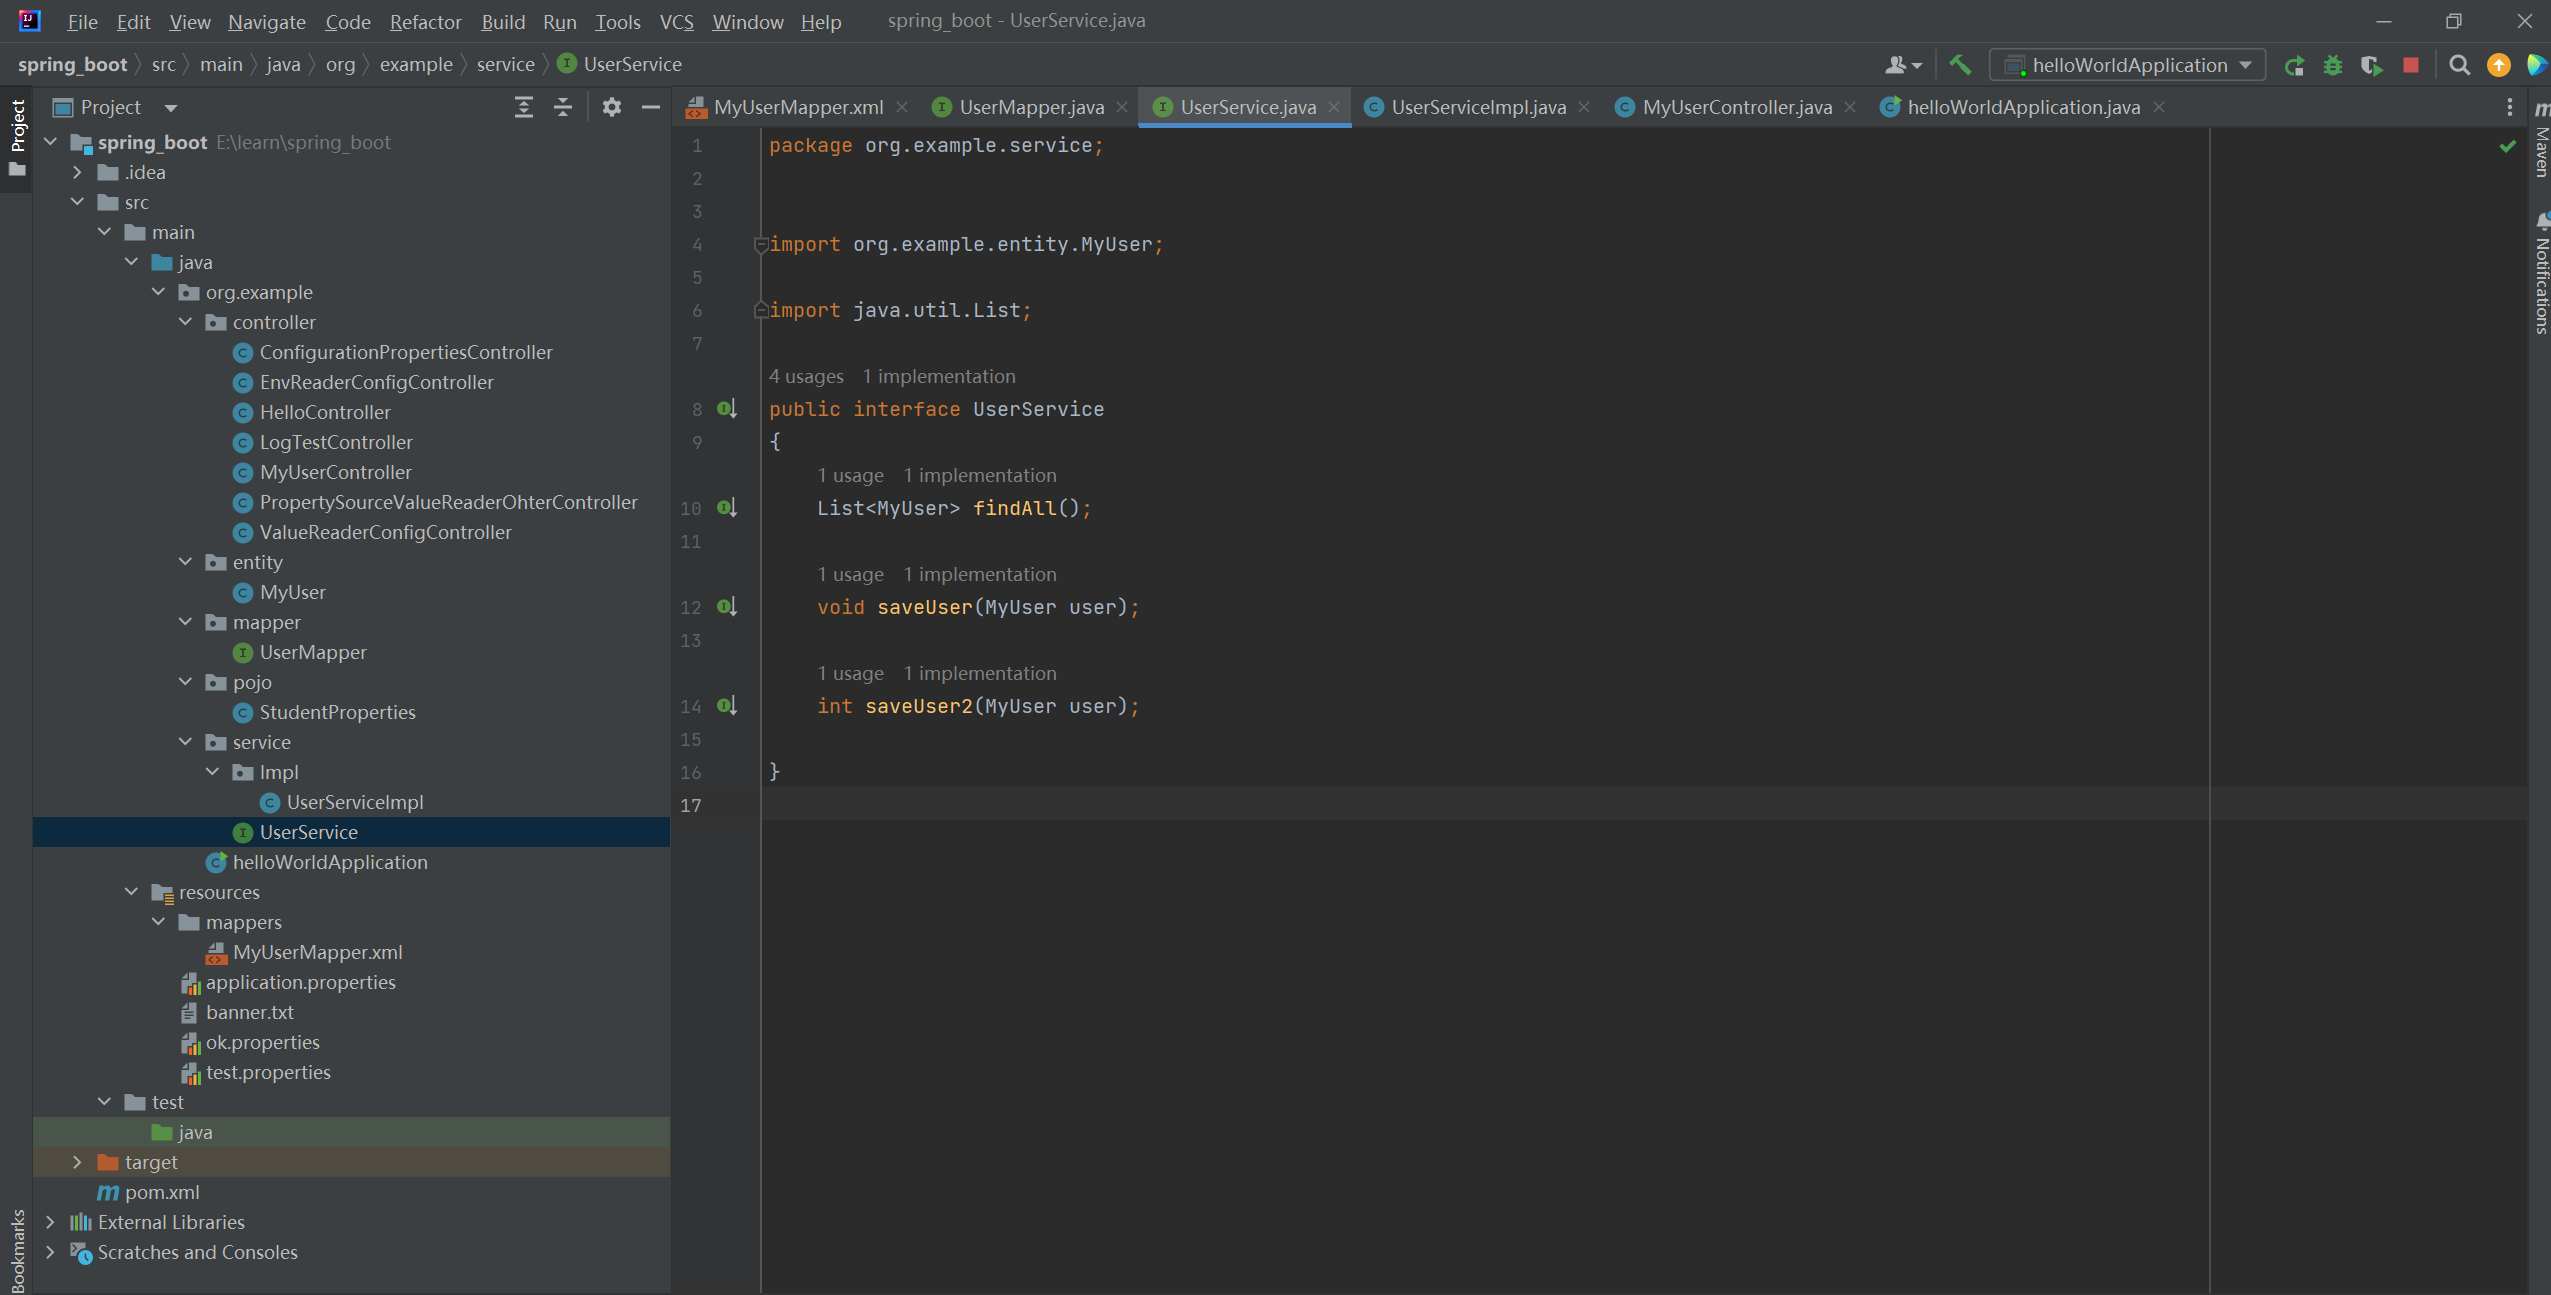This screenshot has height=1295, width=2551.
Task: Open Project panel settings gear
Action: (612, 107)
